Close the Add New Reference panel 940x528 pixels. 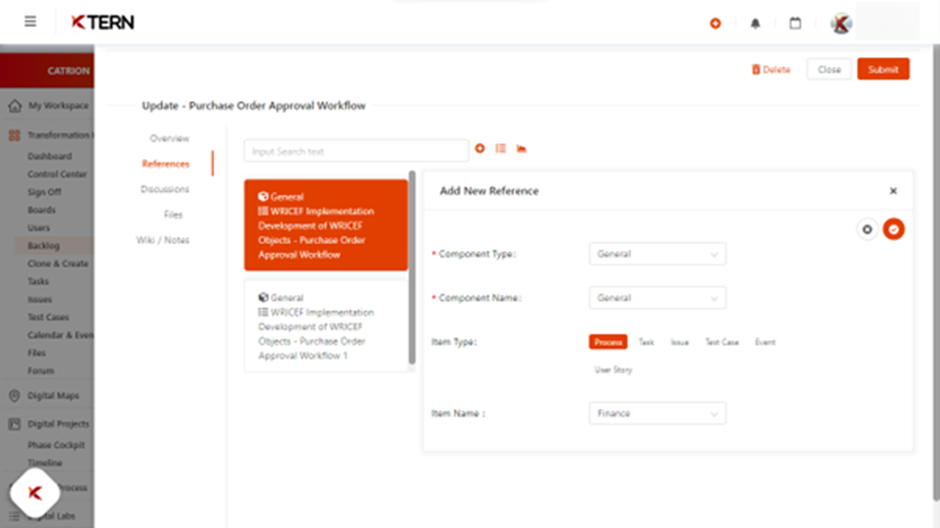tap(893, 191)
